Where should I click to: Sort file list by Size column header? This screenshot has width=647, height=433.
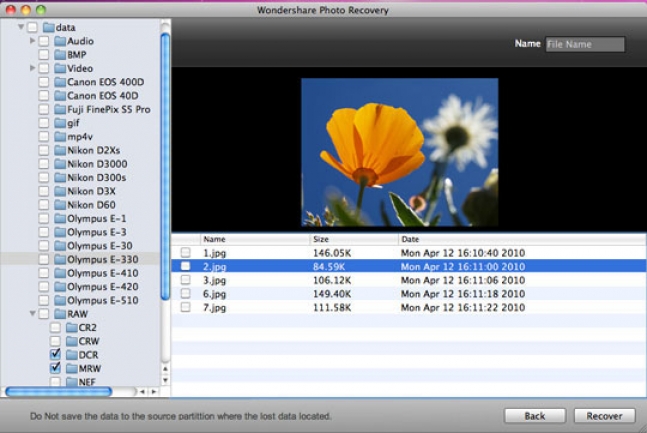(x=354, y=239)
